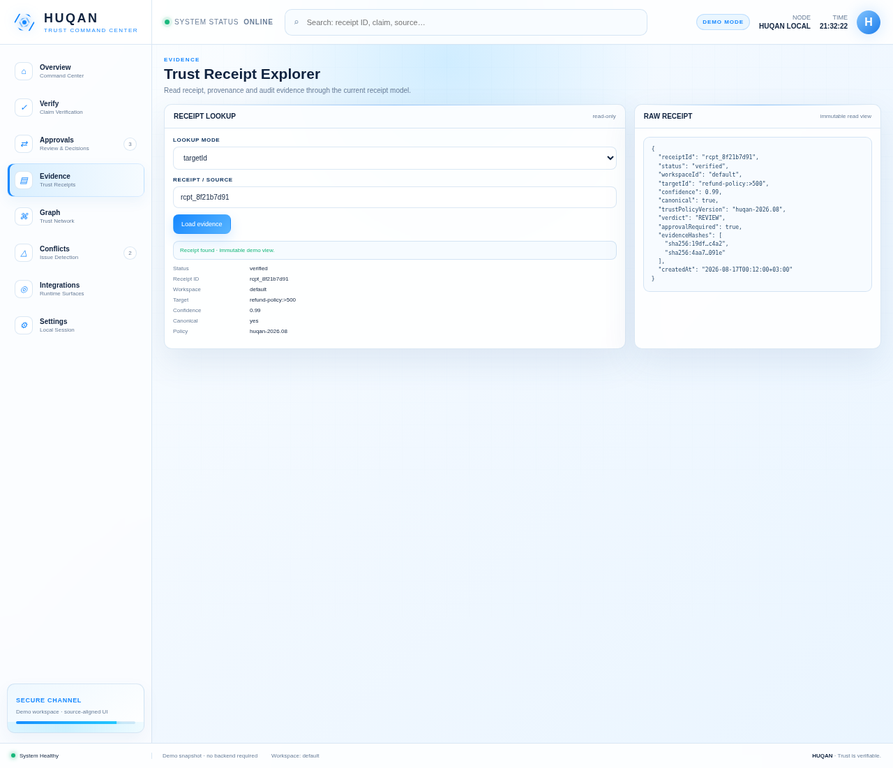Screen dimensions: 893x768
Task: Click the Target value refund-policy:>500
Action: pyautogui.click(x=272, y=300)
